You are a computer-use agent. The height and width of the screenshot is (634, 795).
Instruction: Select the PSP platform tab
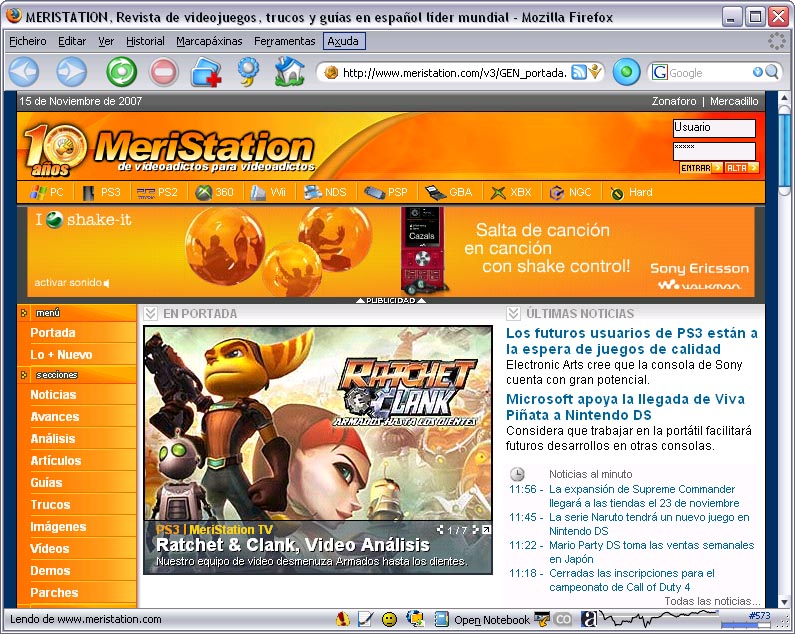point(386,192)
